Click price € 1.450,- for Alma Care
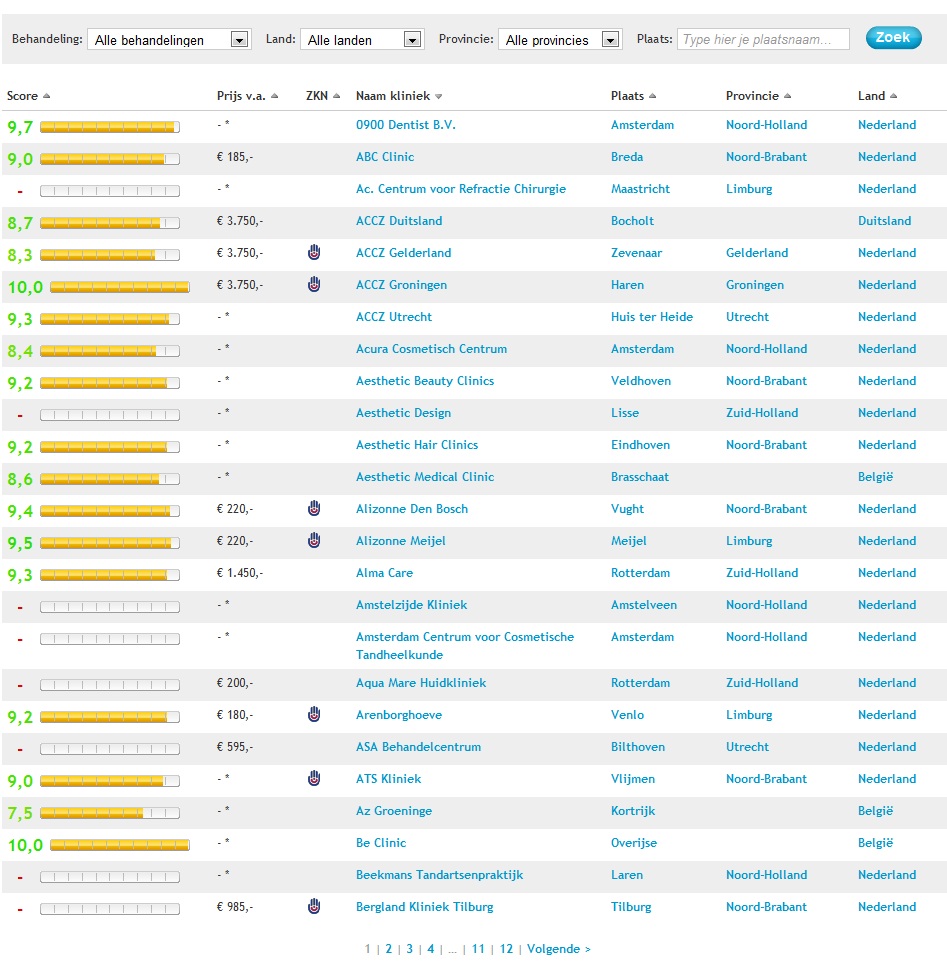Image resolution: width=947 pixels, height=965 pixels. tap(239, 573)
